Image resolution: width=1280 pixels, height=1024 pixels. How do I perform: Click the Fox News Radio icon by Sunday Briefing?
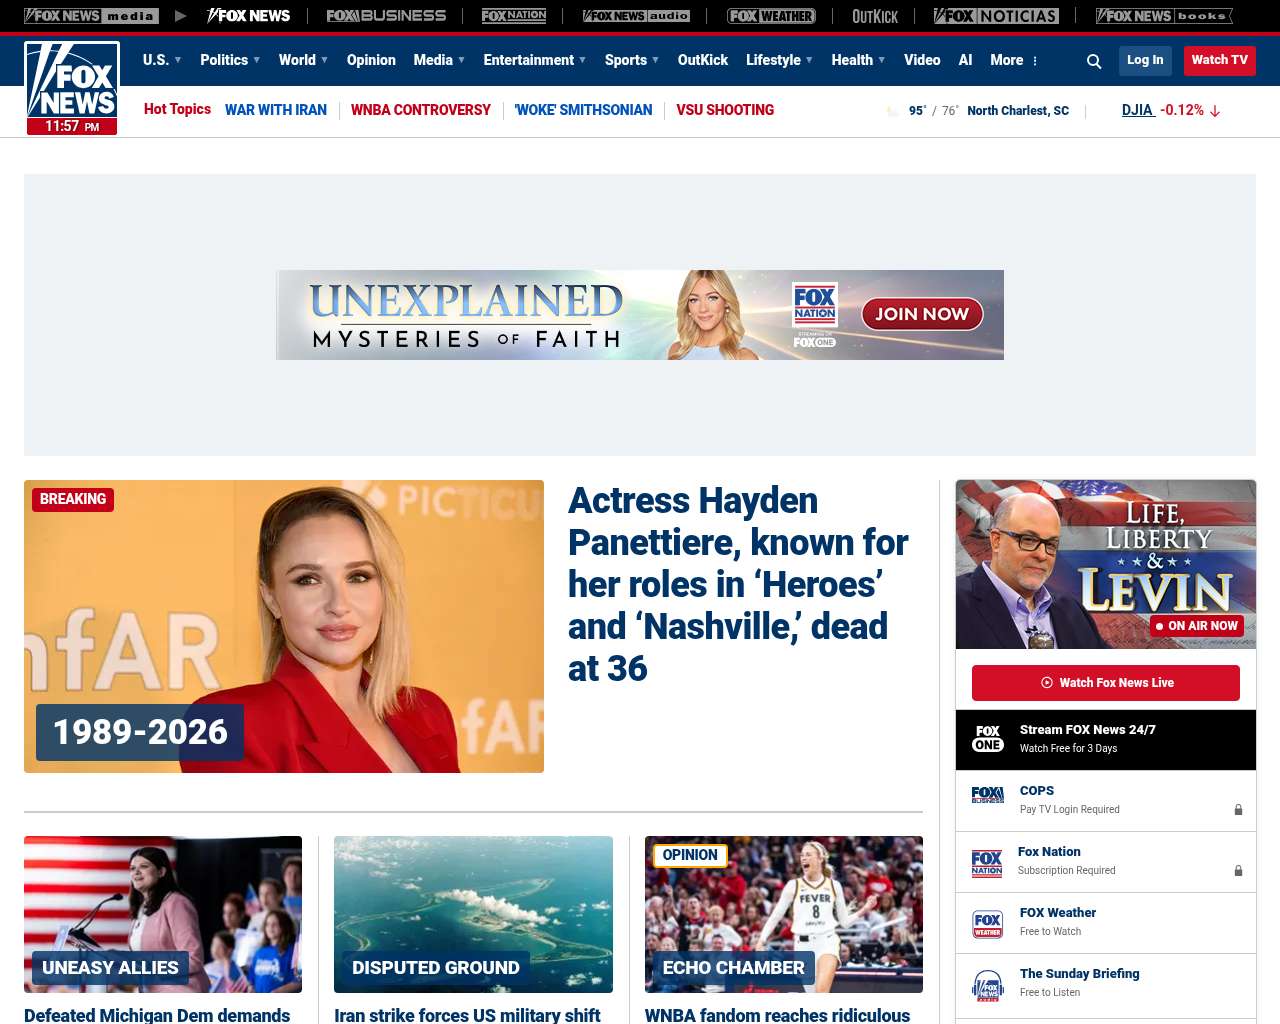click(988, 985)
